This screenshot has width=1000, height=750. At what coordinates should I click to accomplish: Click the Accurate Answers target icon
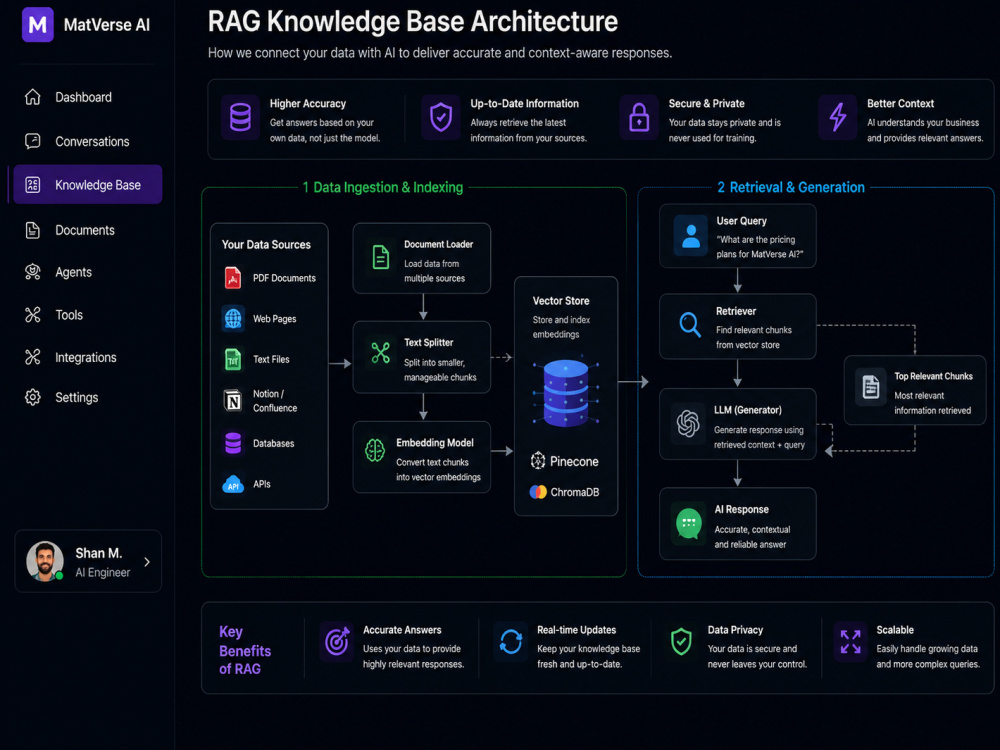337,641
